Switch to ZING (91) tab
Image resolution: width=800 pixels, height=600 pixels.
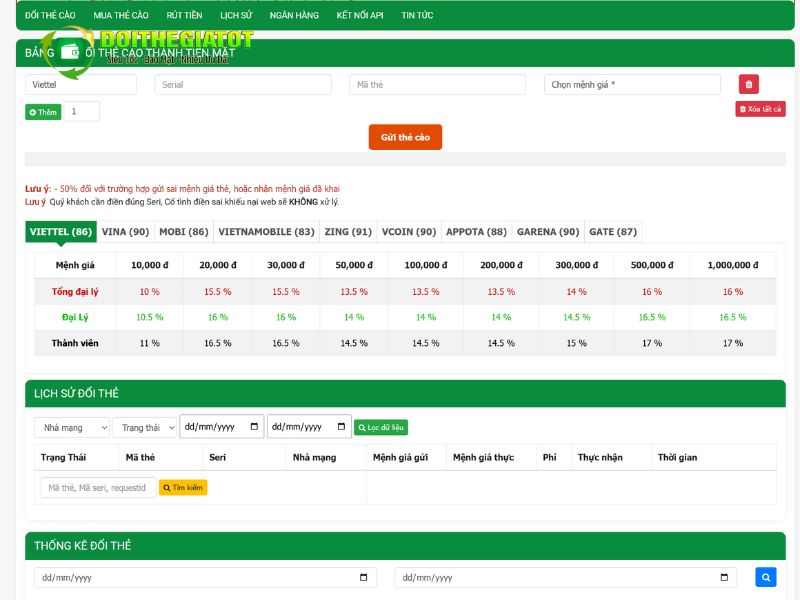pyautogui.click(x=348, y=232)
